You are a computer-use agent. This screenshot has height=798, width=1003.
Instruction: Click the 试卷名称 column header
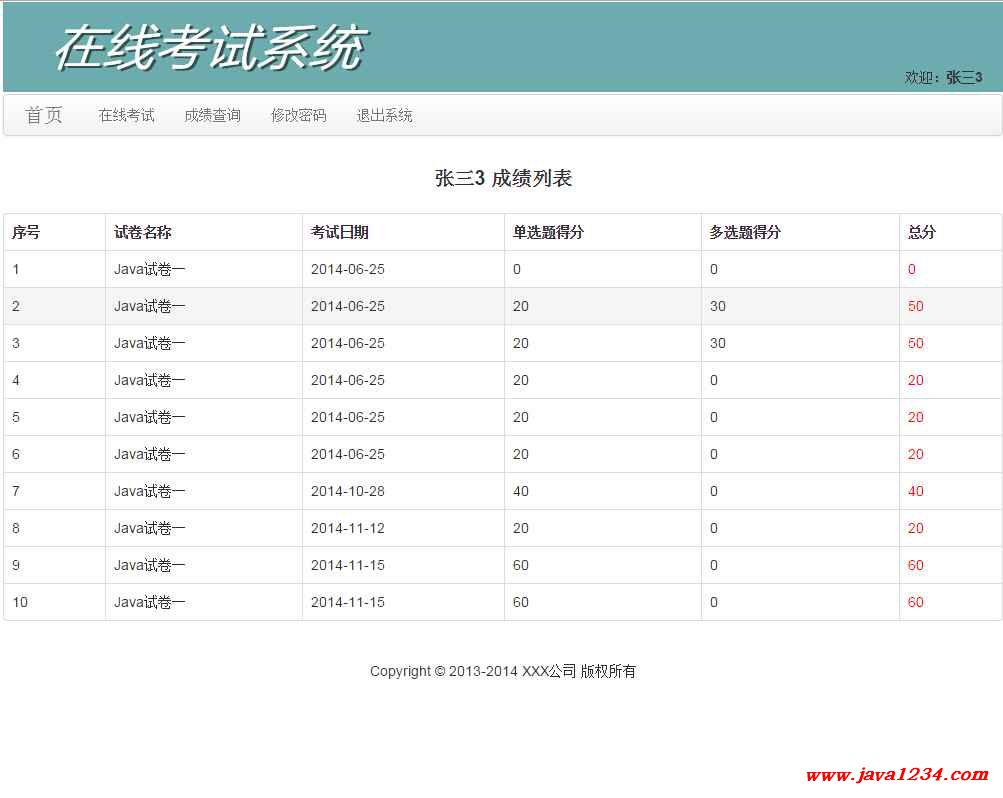tap(143, 232)
